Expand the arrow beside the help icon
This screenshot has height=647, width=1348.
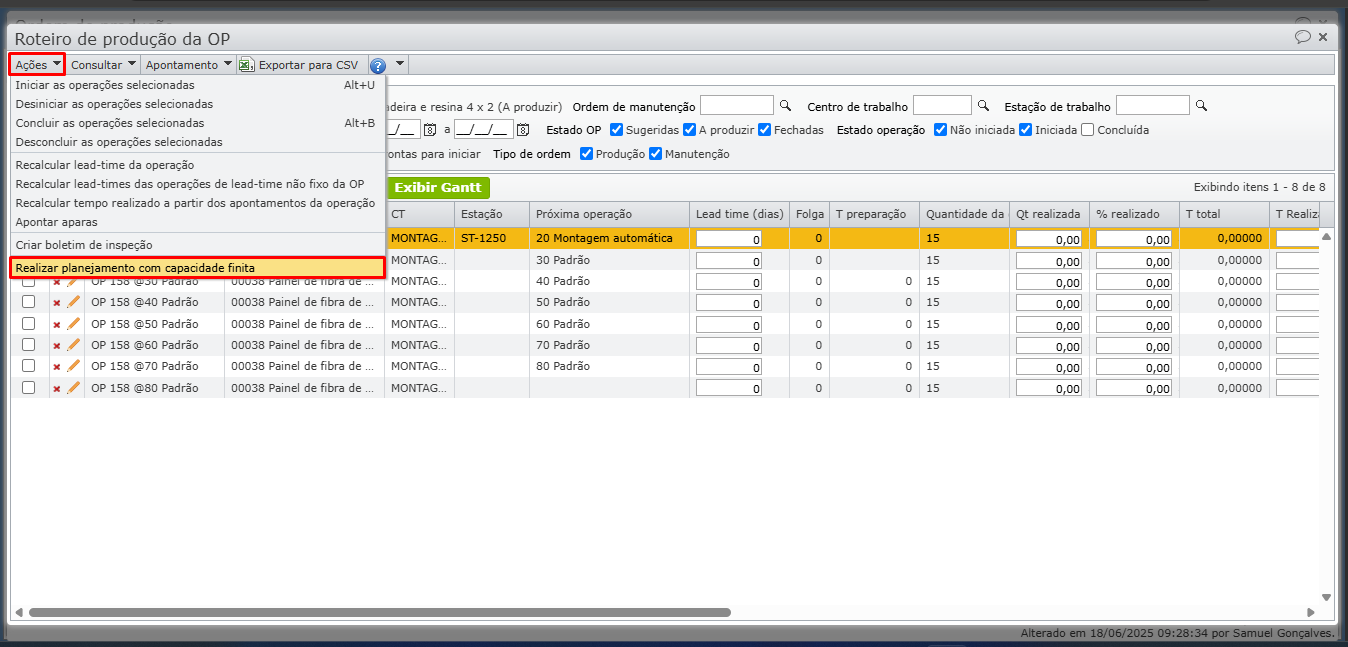[400, 65]
